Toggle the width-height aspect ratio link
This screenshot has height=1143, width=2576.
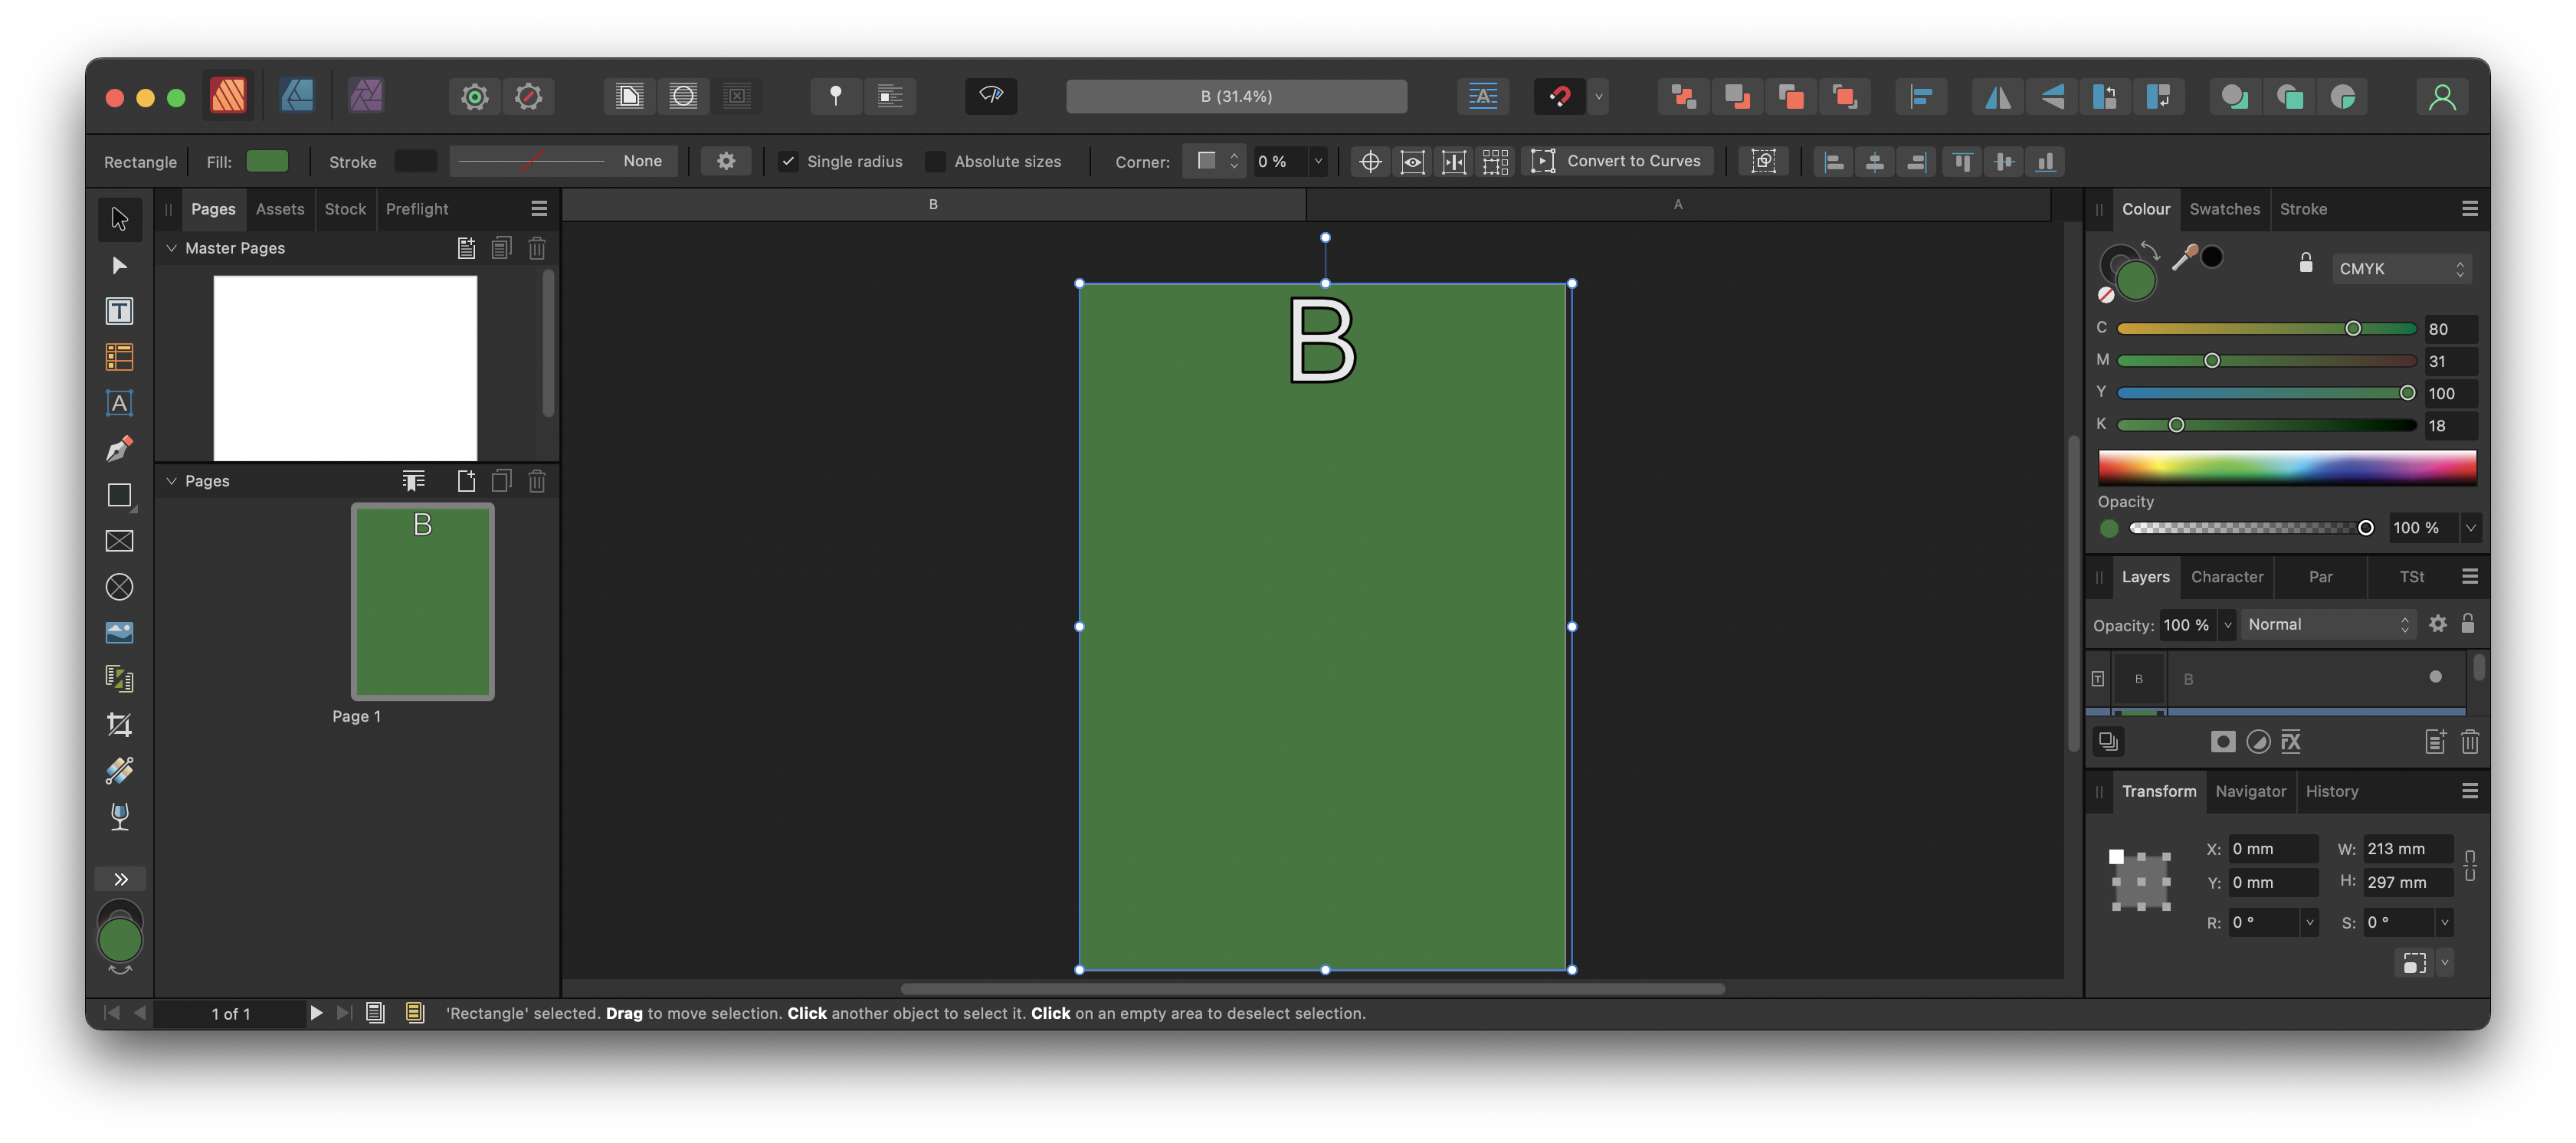[2469, 865]
